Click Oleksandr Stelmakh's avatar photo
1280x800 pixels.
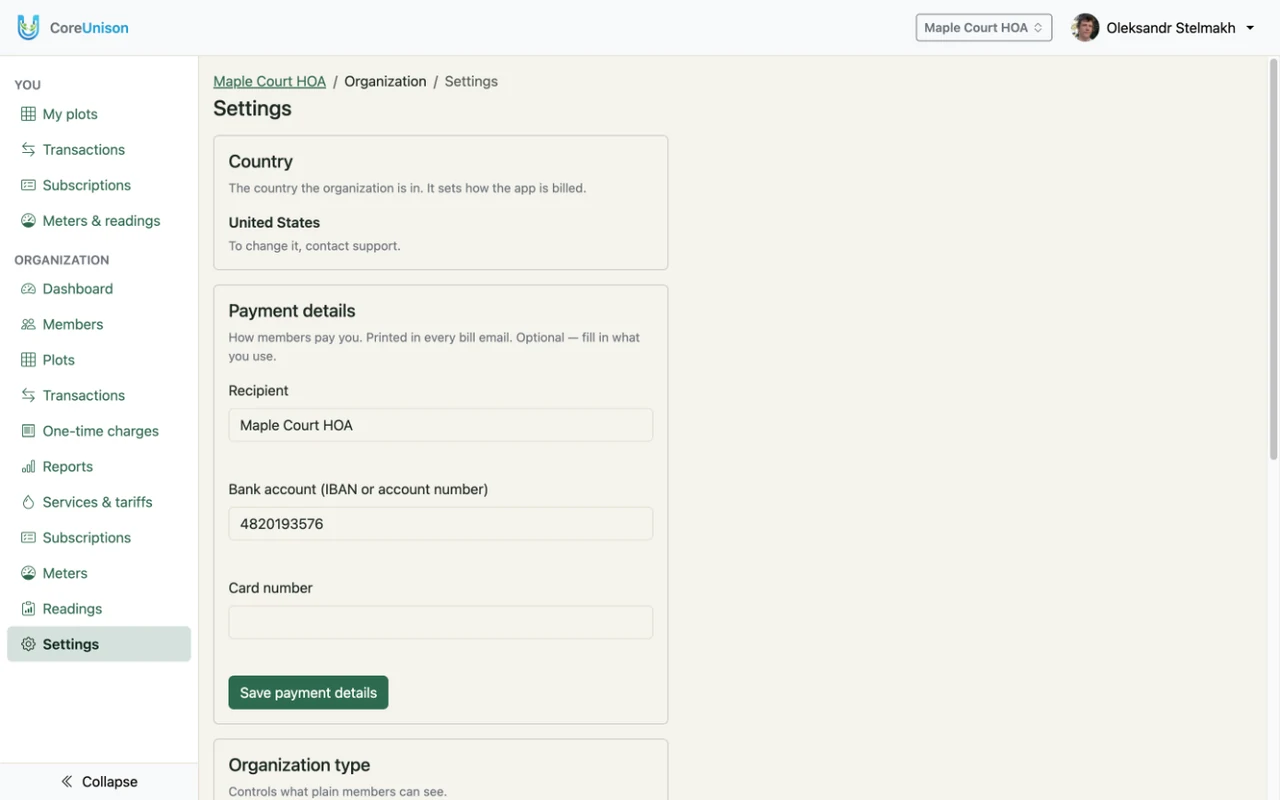[1085, 28]
